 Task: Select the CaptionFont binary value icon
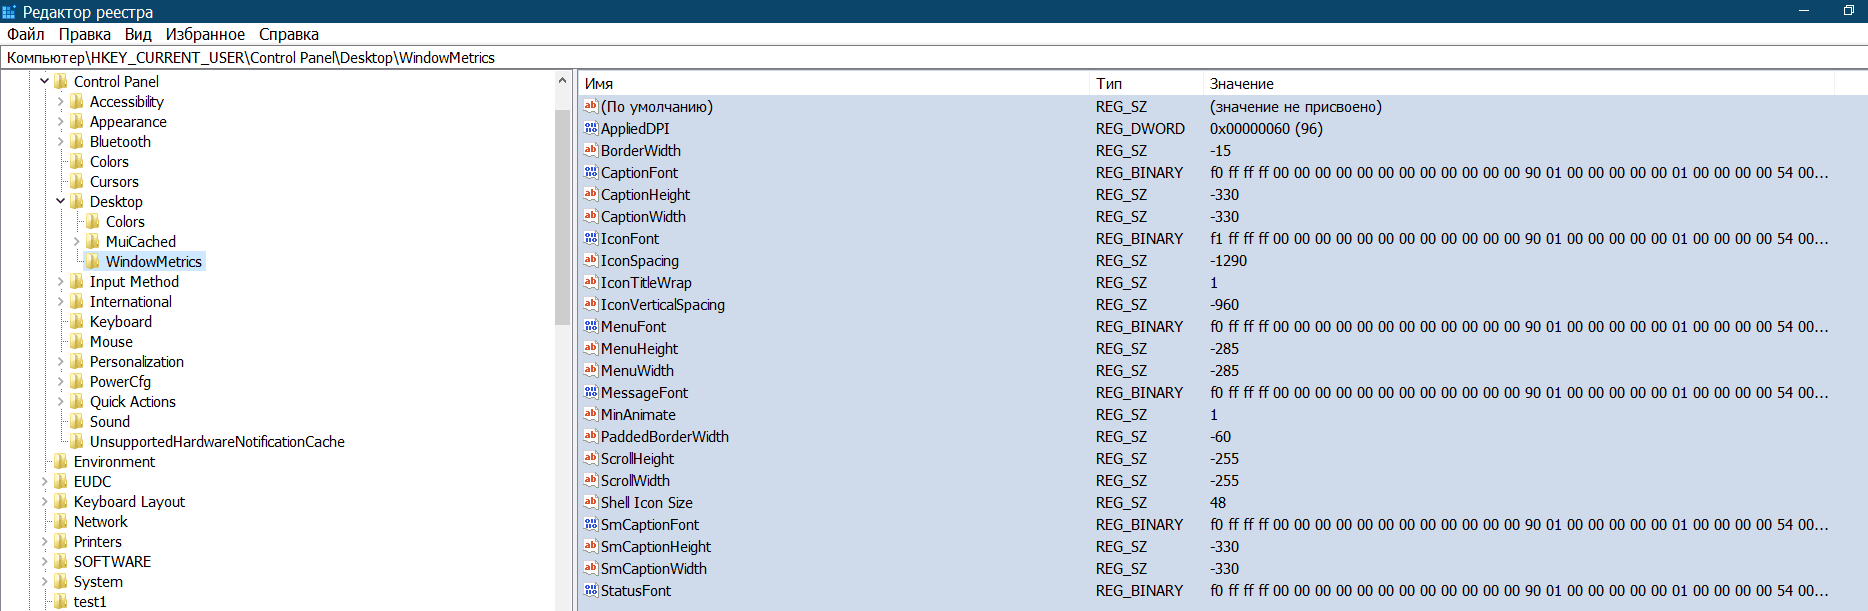tap(591, 173)
